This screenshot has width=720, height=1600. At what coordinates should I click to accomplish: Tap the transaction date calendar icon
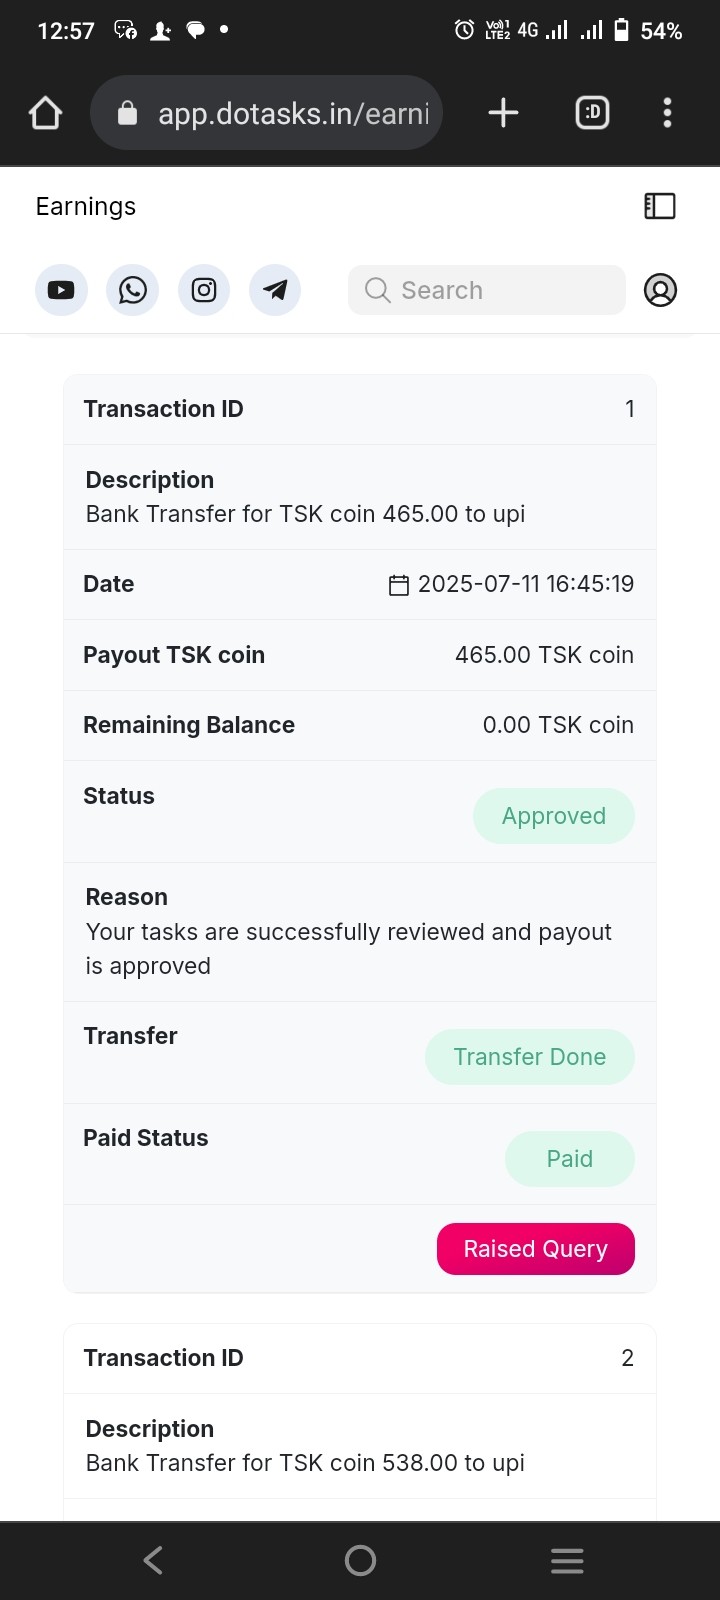(399, 585)
